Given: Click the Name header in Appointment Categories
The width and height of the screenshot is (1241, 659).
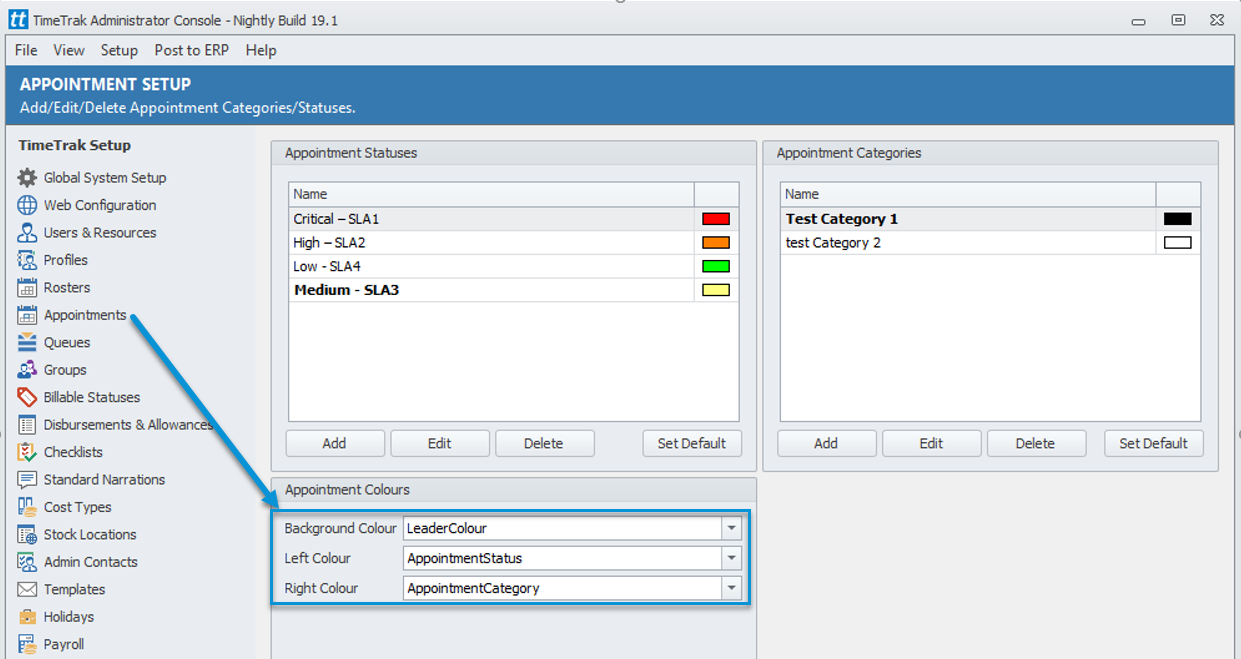Looking at the screenshot, I should coord(968,194).
